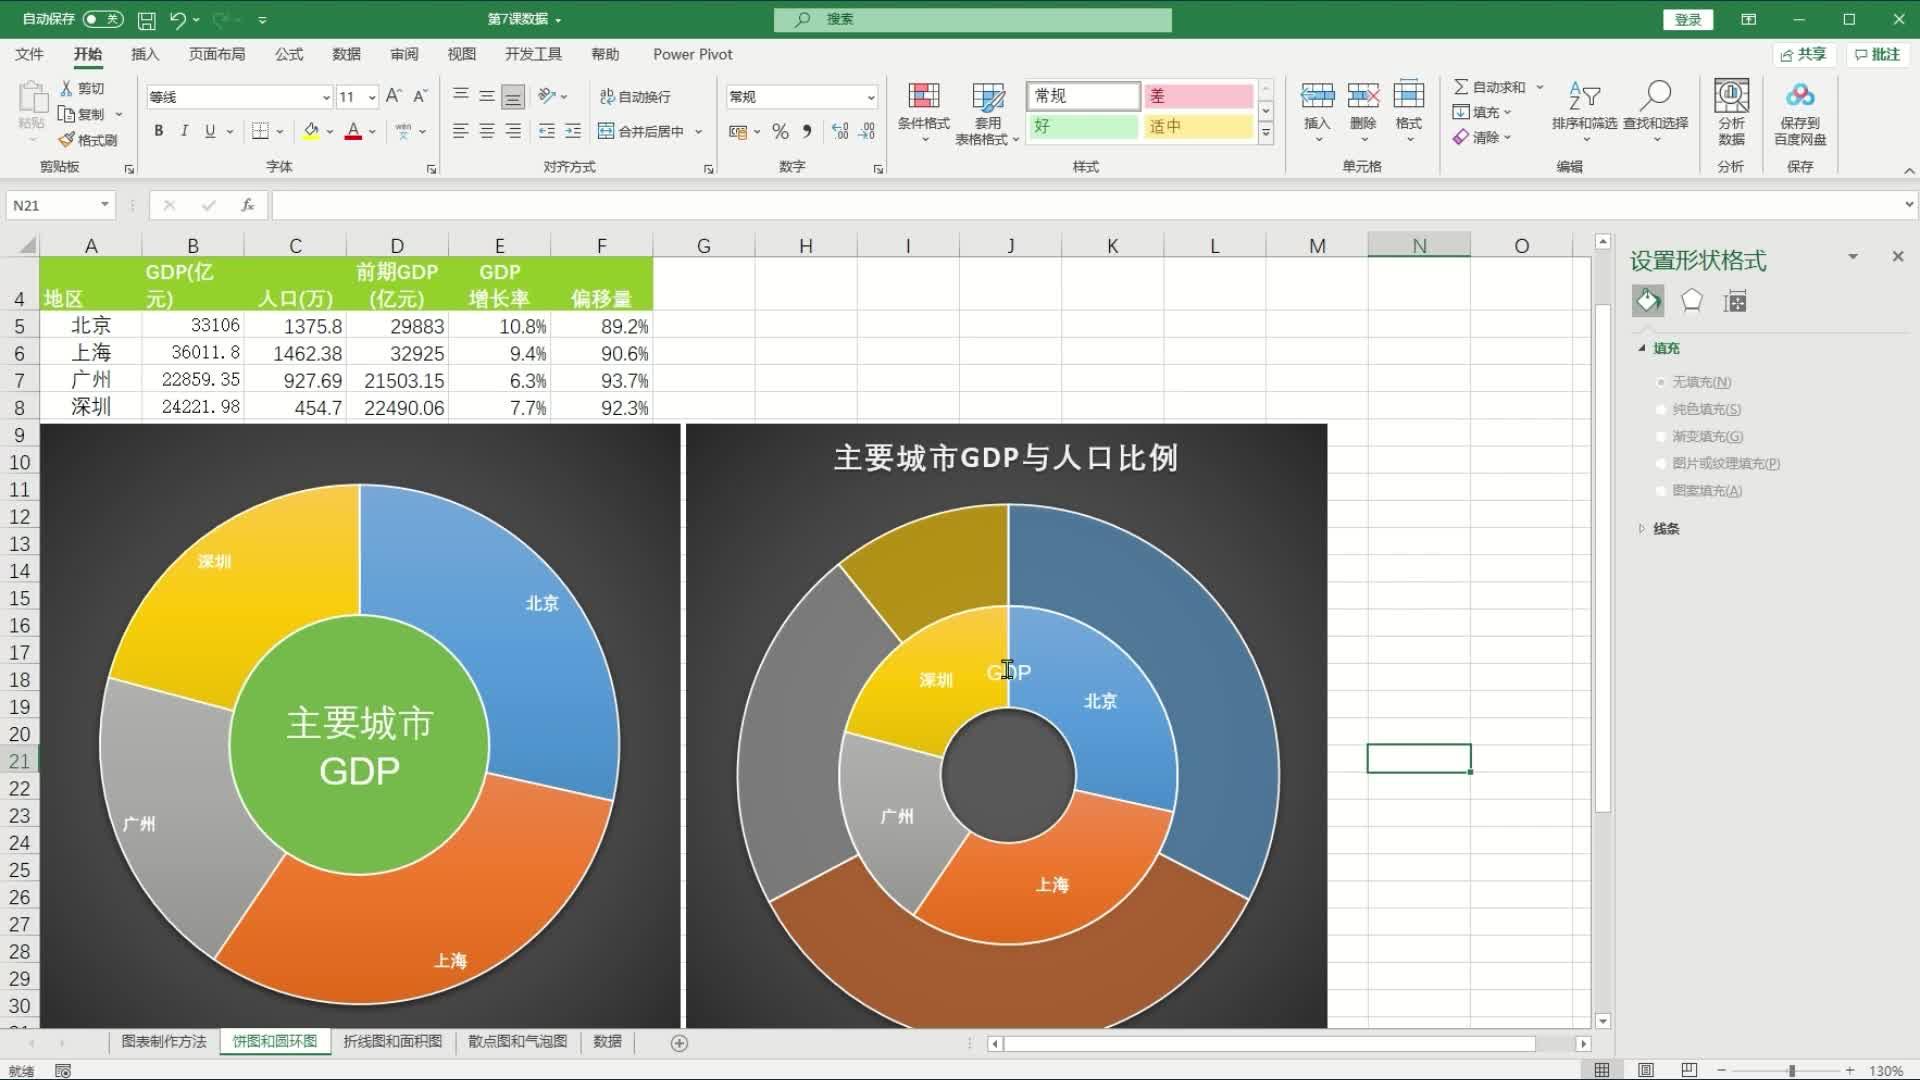Open format pane options dropdown arrow

(1852, 257)
